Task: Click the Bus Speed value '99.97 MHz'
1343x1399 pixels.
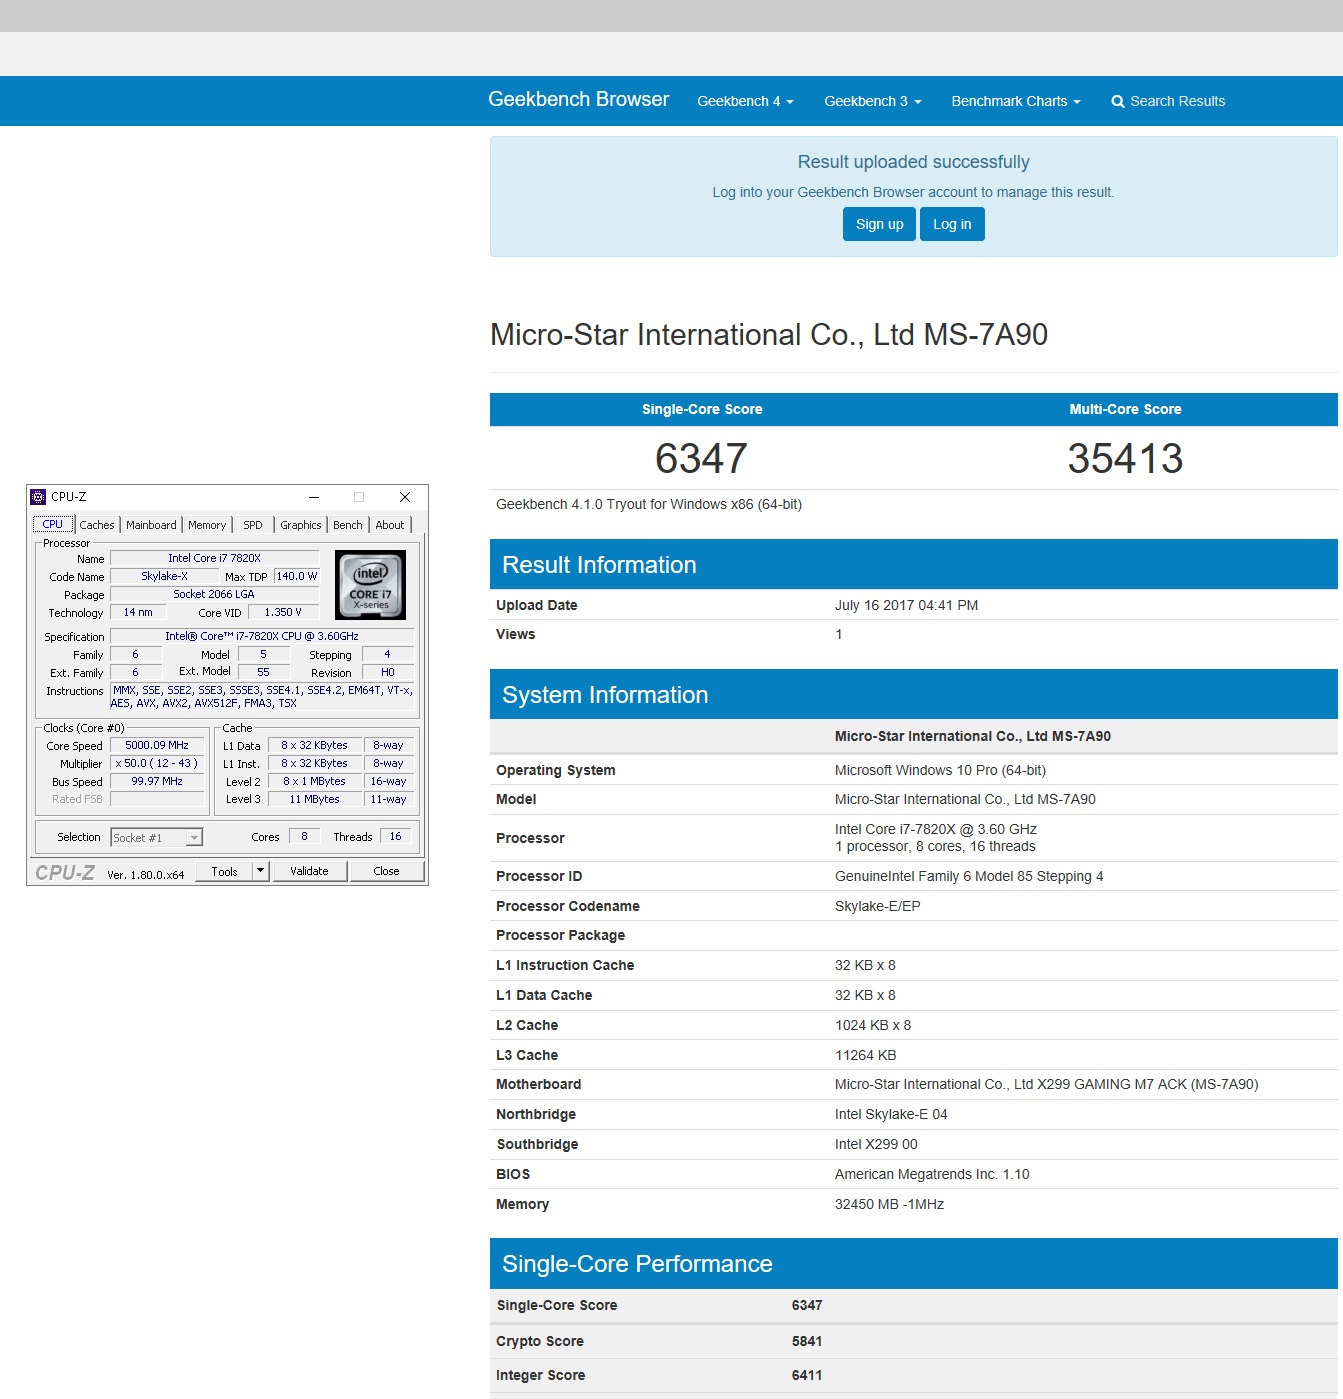Action: point(157,781)
